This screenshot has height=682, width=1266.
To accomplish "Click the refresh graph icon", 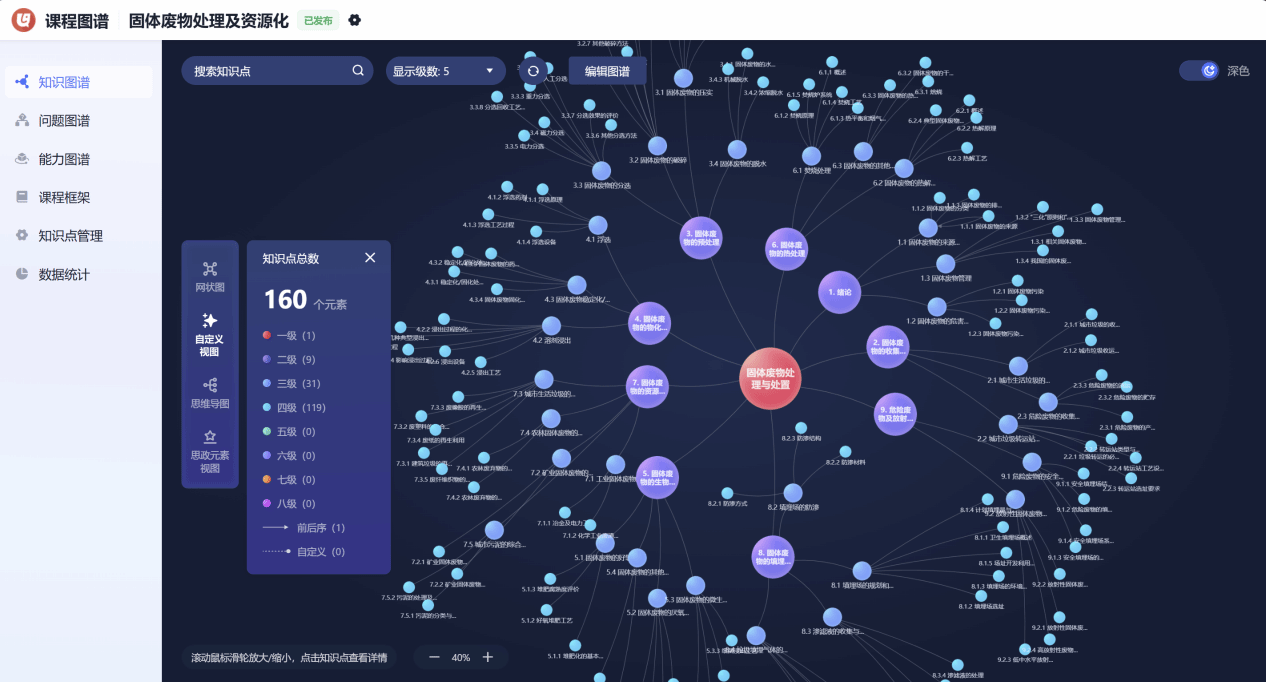I will coord(533,71).
